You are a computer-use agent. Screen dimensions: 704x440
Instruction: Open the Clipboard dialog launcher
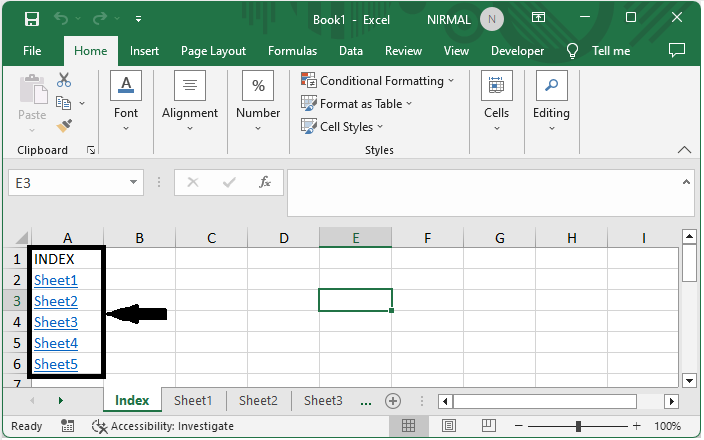[91, 150]
